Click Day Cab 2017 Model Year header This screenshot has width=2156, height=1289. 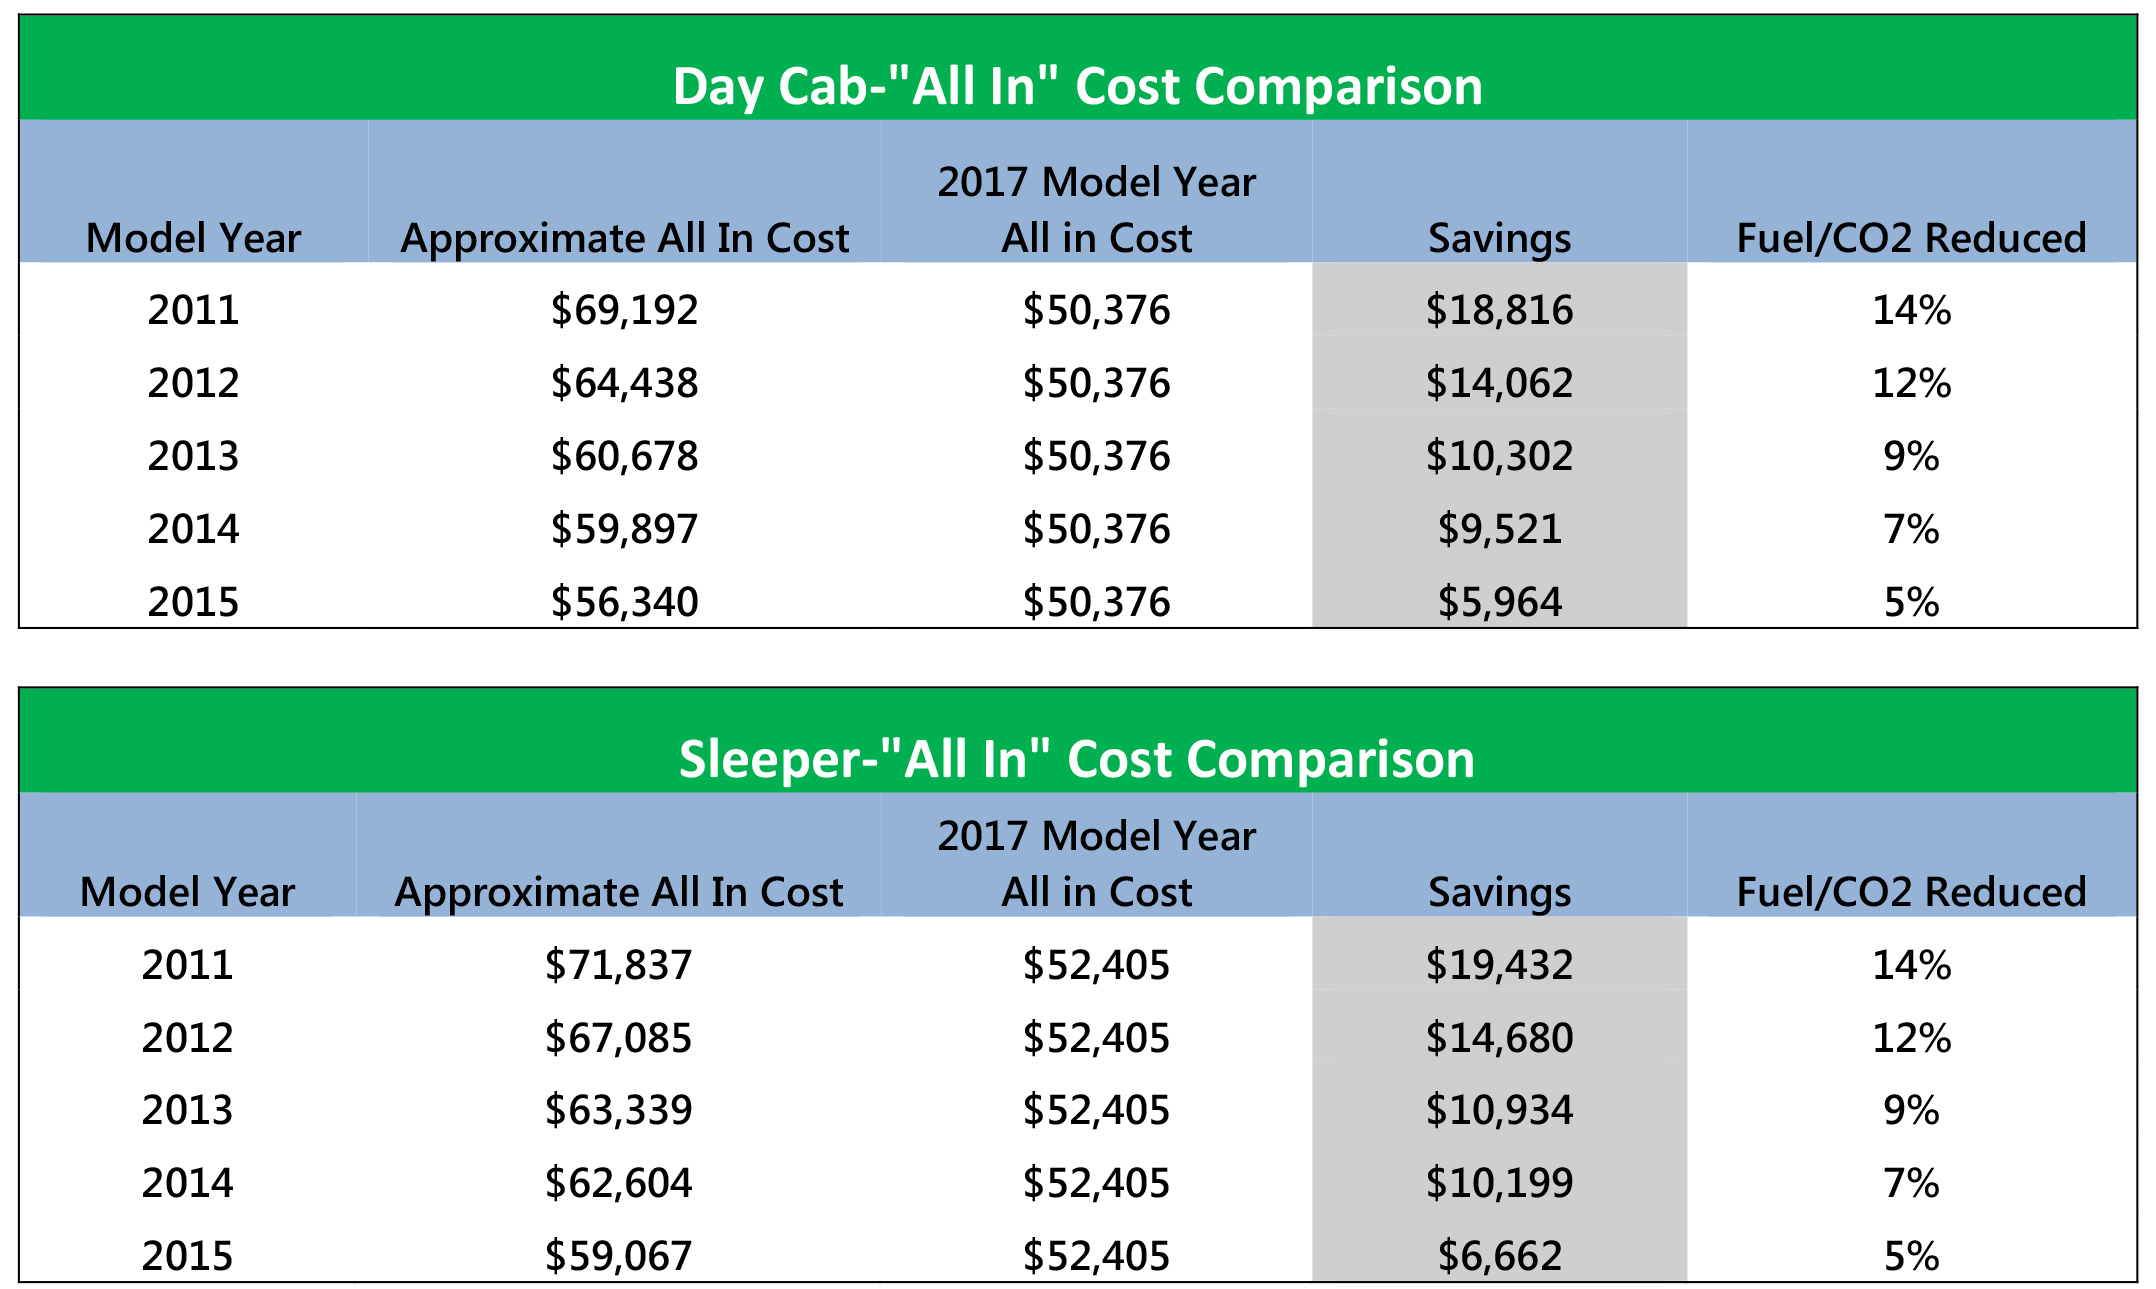[1096, 210]
